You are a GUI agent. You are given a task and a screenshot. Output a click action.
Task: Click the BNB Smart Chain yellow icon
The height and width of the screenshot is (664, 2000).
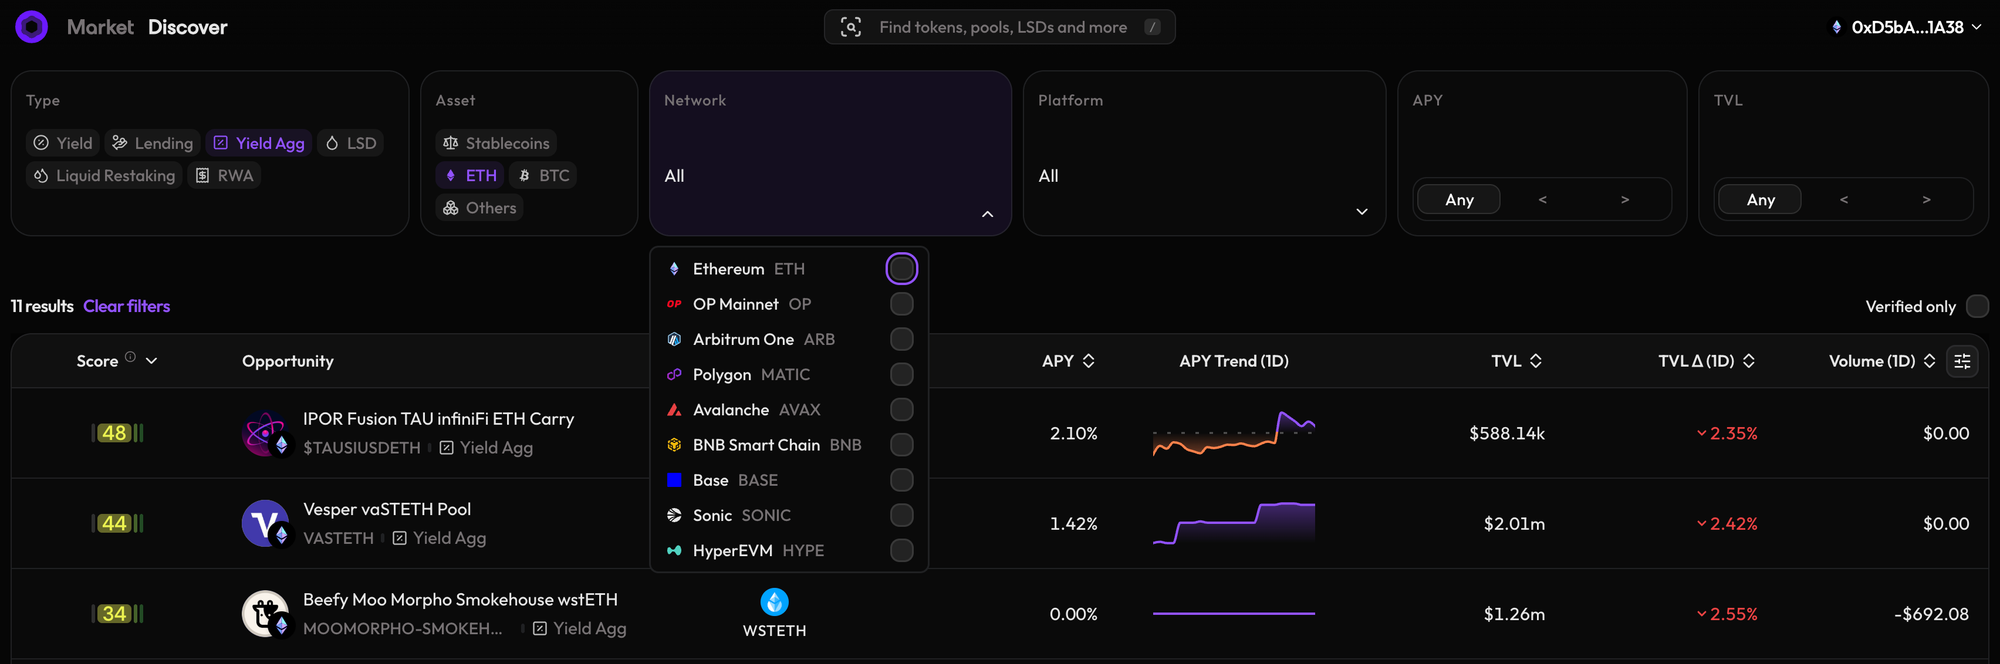pos(674,445)
